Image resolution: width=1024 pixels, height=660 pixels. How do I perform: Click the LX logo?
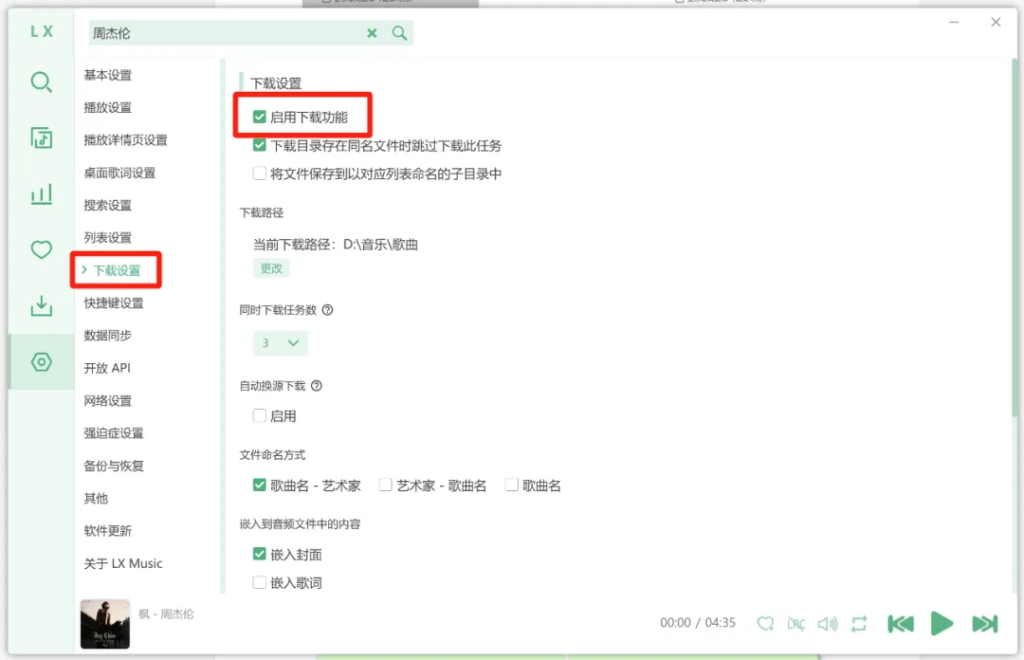42,31
